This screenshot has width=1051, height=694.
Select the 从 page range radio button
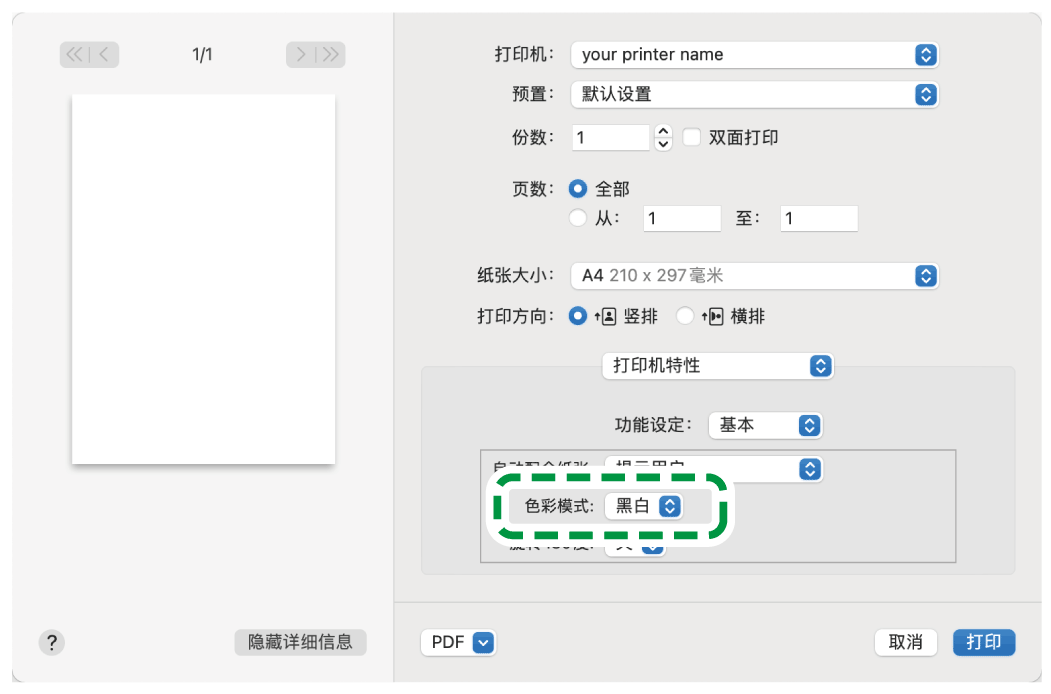(580, 218)
